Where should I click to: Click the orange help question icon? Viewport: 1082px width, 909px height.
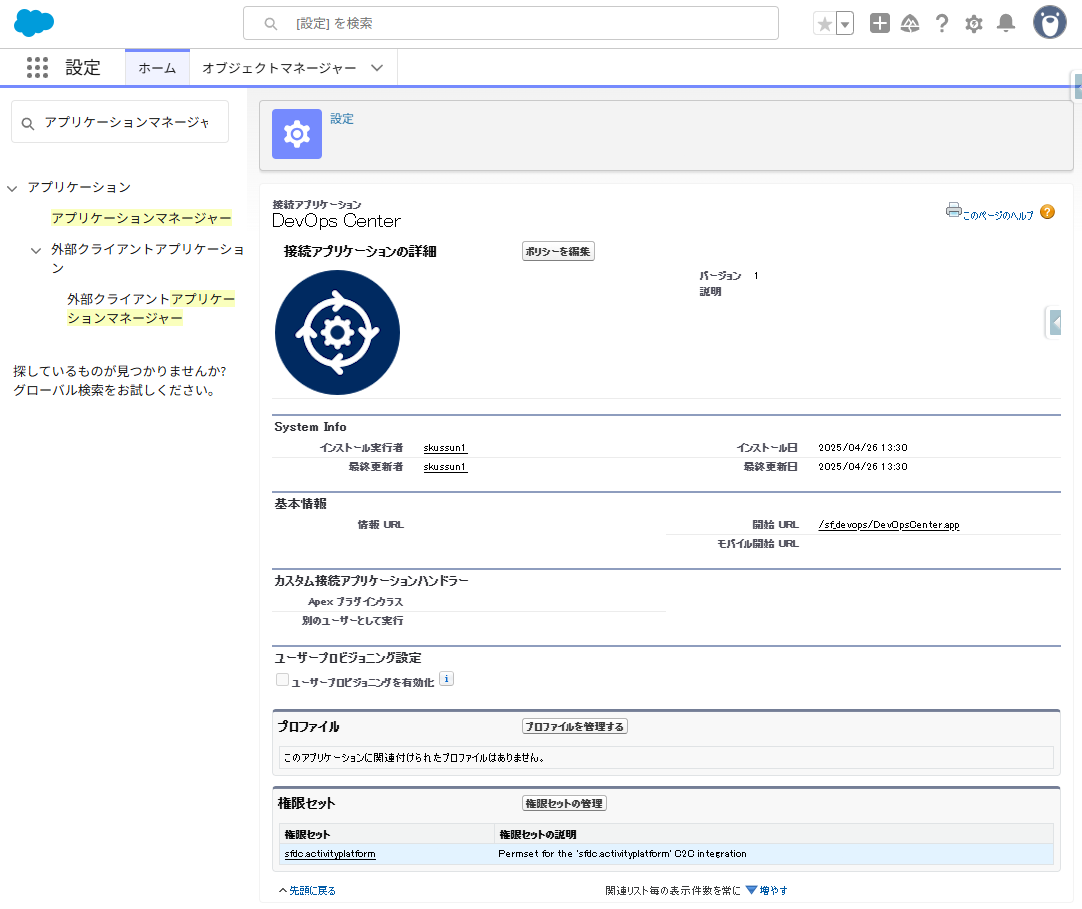pyautogui.click(x=1047, y=212)
